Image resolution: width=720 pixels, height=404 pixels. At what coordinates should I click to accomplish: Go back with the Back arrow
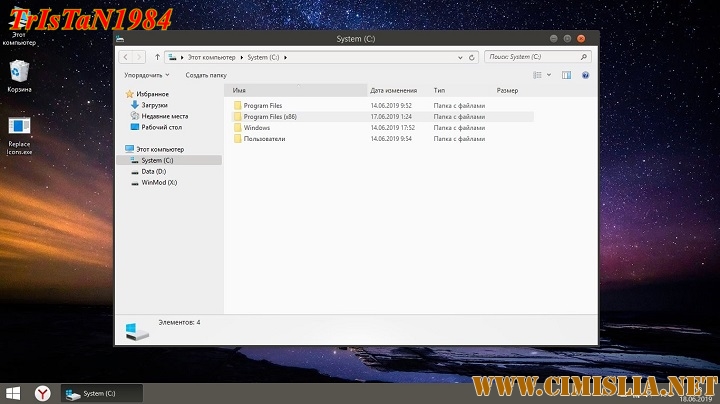126,57
